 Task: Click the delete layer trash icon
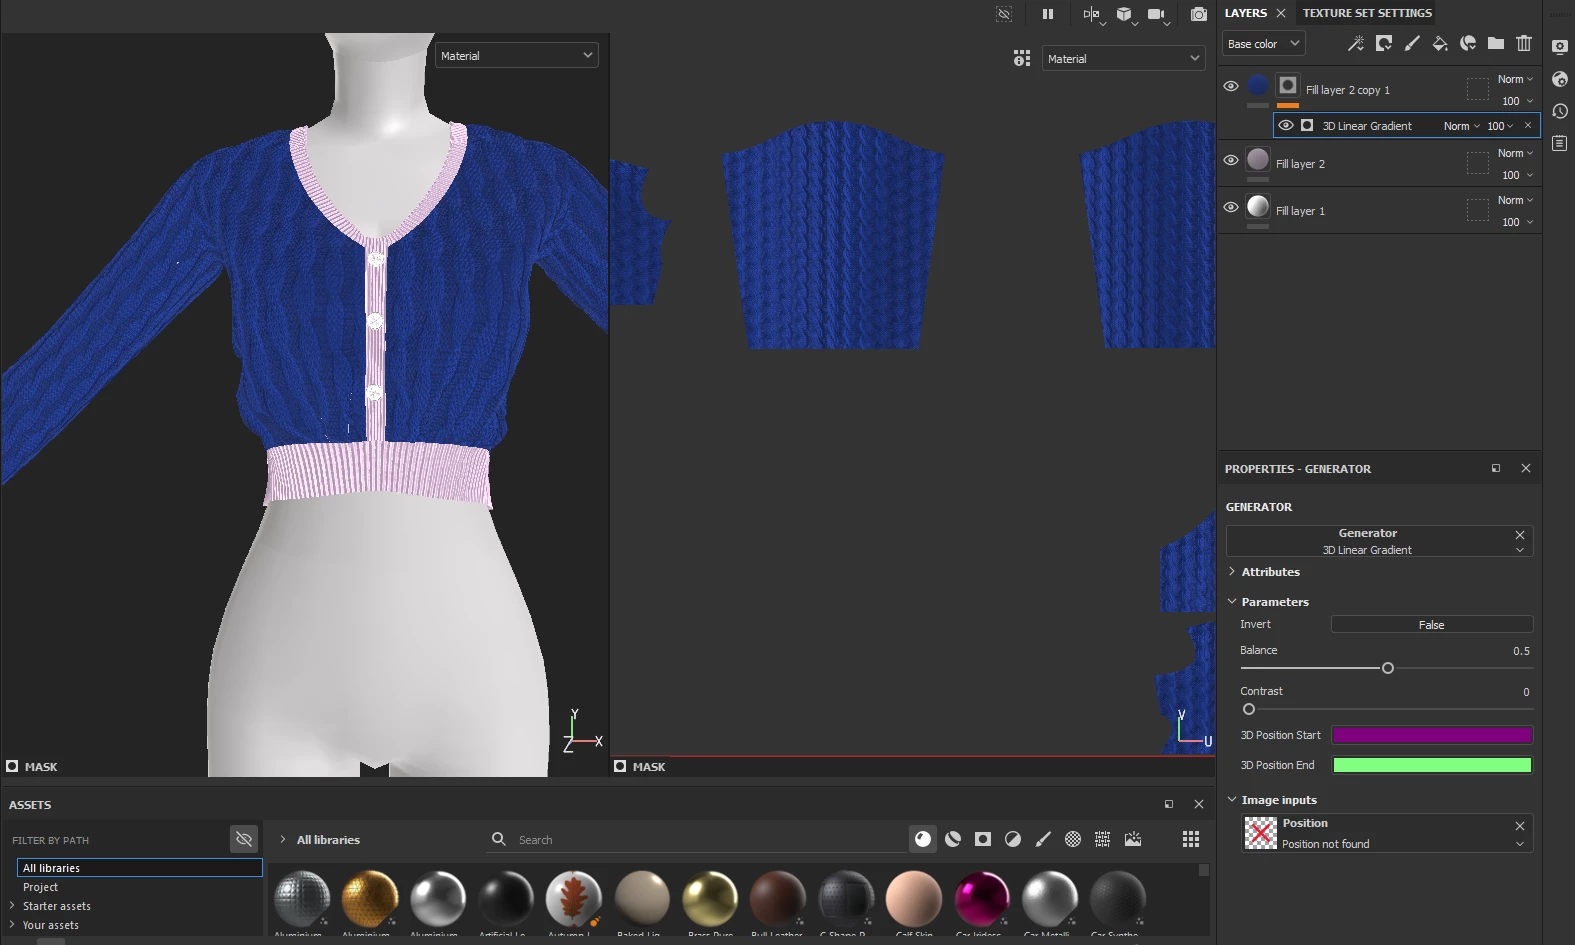tap(1524, 43)
